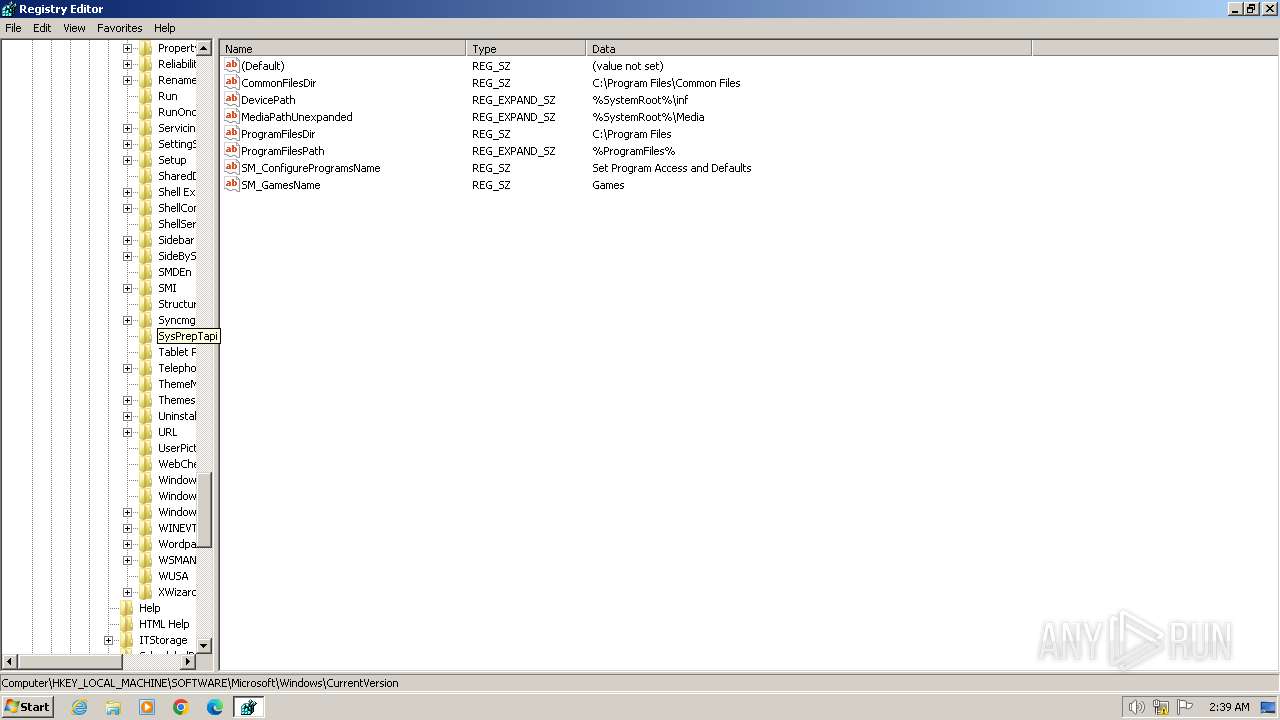The height and width of the screenshot is (720, 1280).
Task: Click the tree scroll up arrow
Action: click(x=204, y=48)
